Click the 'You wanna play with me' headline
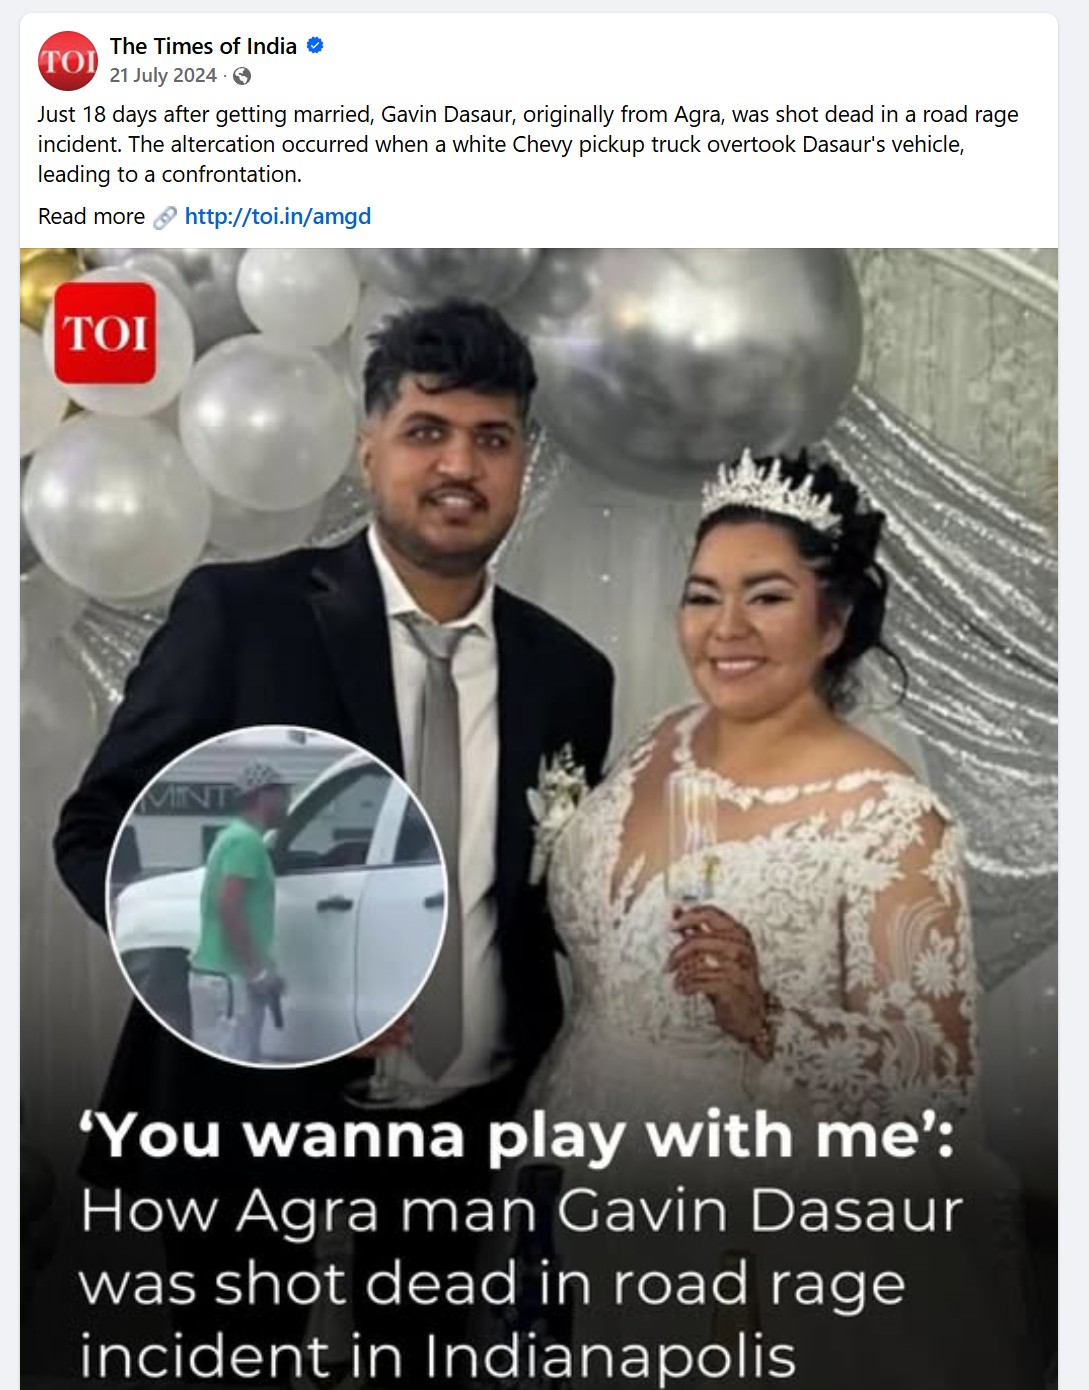 [x=518, y=1136]
